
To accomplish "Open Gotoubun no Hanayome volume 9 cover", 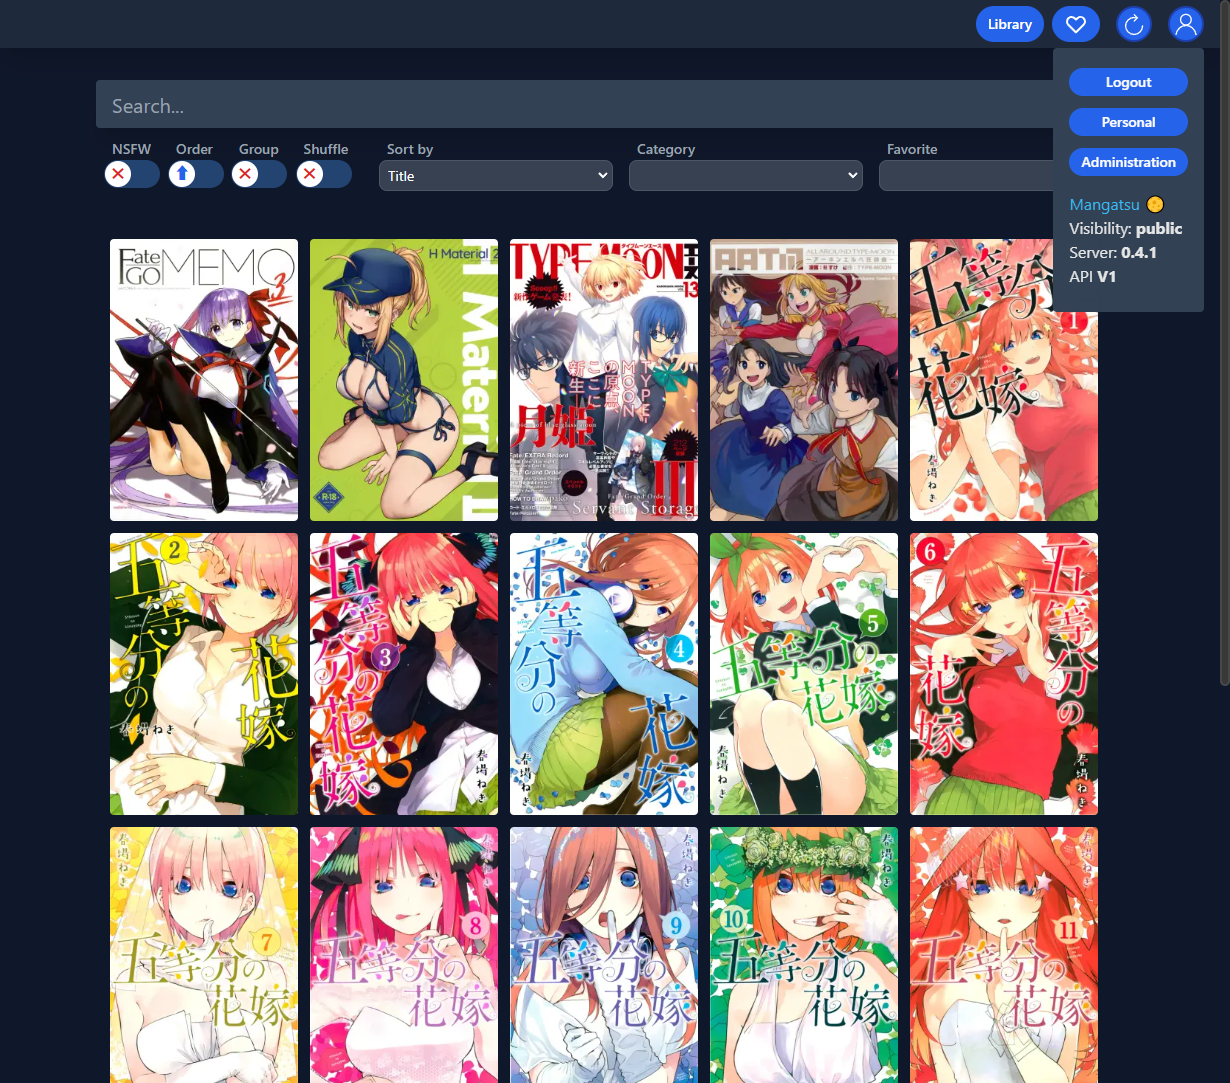I will [604, 955].
